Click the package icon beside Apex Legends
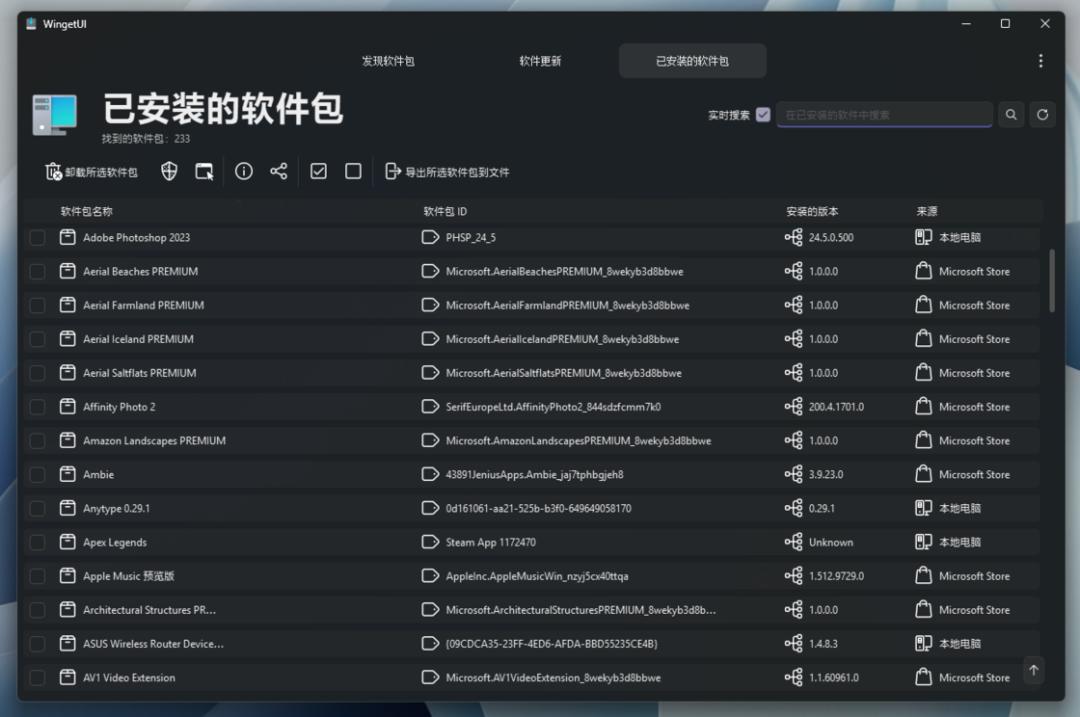This screenshot has width=1080, height=717. 68,542
